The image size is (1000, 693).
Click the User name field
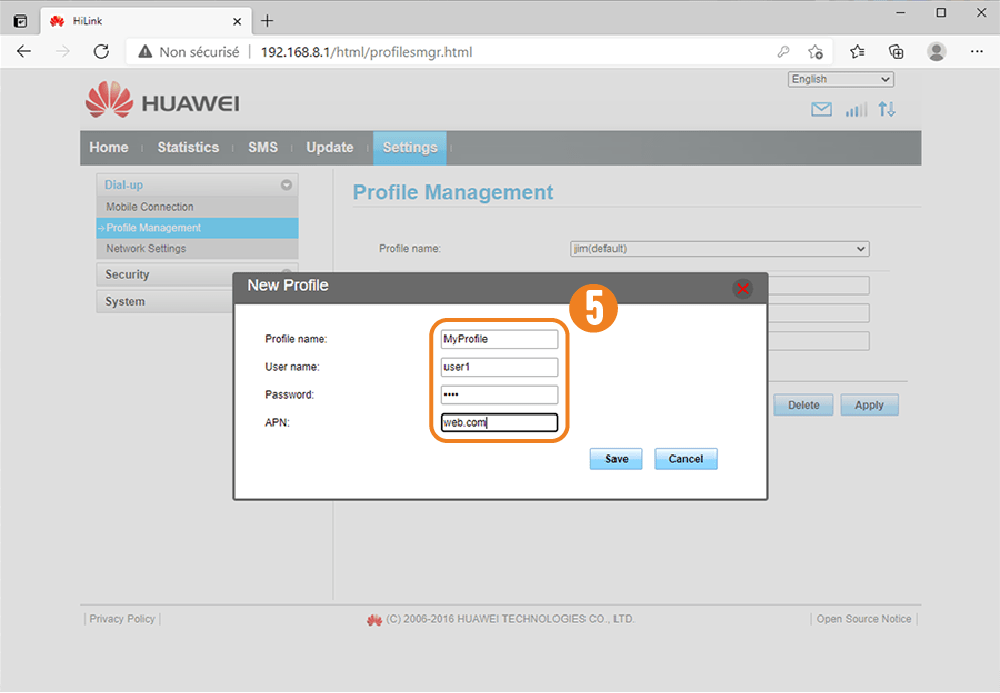tap(499, 367)
